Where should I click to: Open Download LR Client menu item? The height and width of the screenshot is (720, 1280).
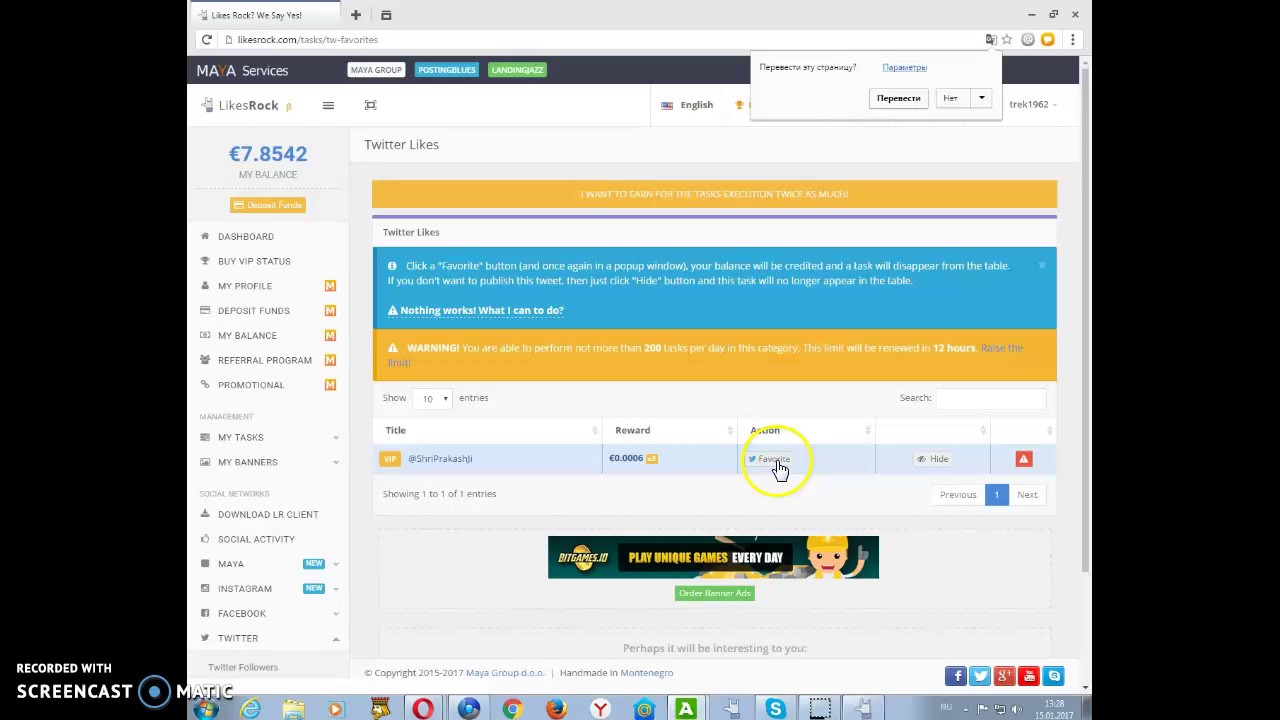tap(268, 514)
